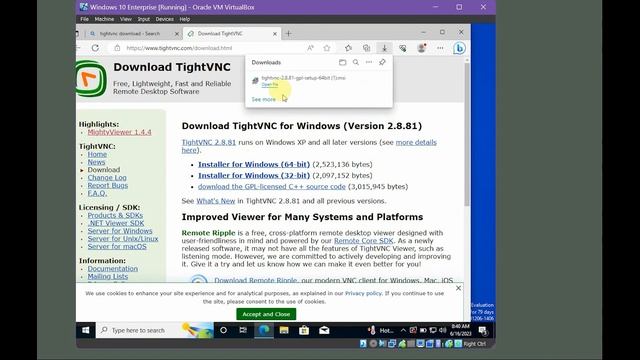Open Change Log sidebar link
The width and height of the screenshot is (640, 360).
click(107, 178)
